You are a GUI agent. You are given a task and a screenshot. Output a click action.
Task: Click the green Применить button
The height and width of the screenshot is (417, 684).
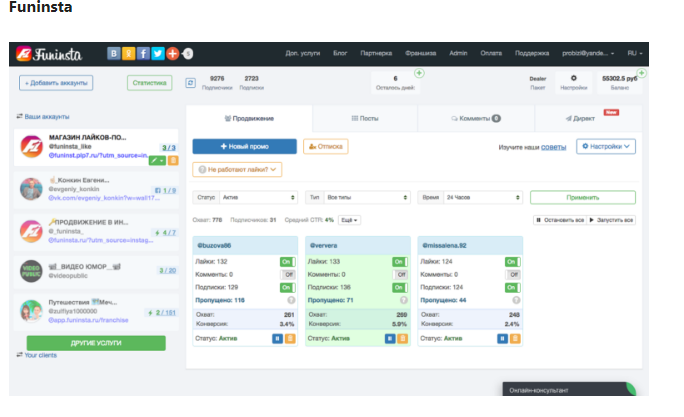tap(583, 198)
